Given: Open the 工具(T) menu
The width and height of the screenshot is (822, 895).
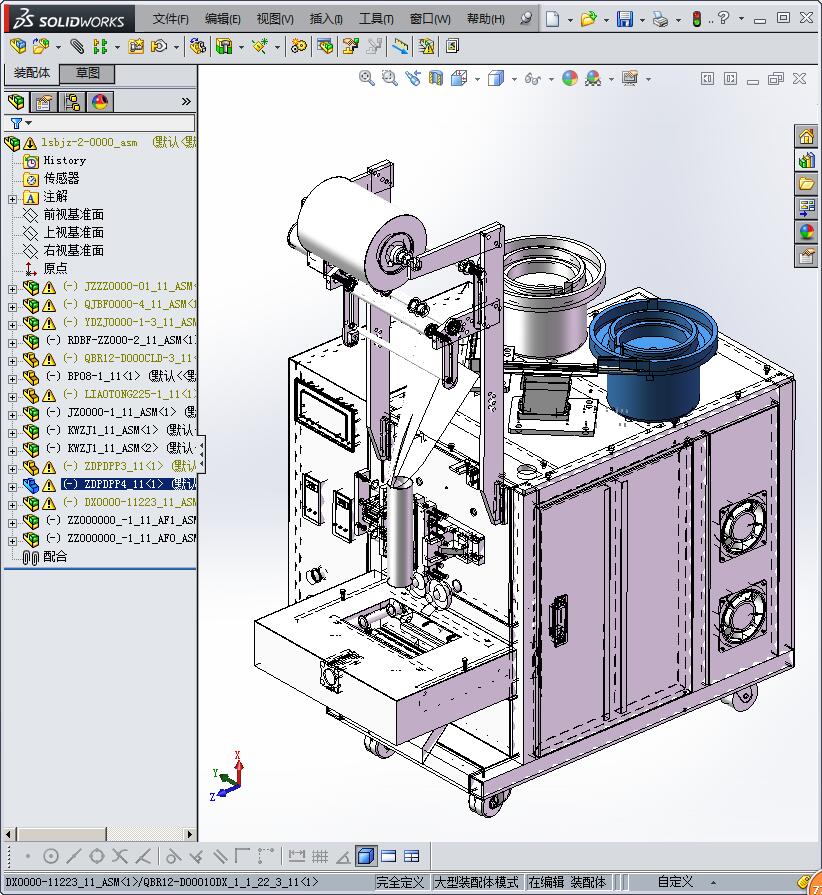Looking at the screenshot, I should tap(376, 19).
